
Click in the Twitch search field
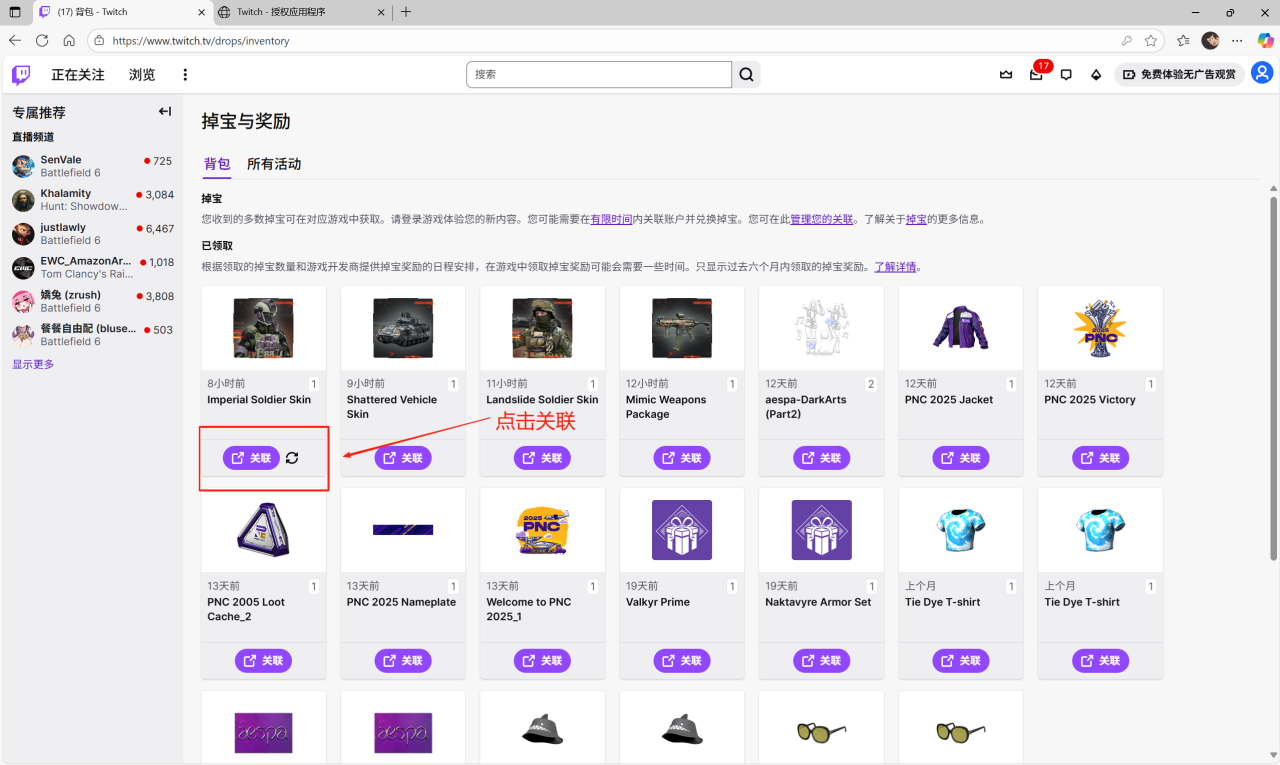coord(599,75)
